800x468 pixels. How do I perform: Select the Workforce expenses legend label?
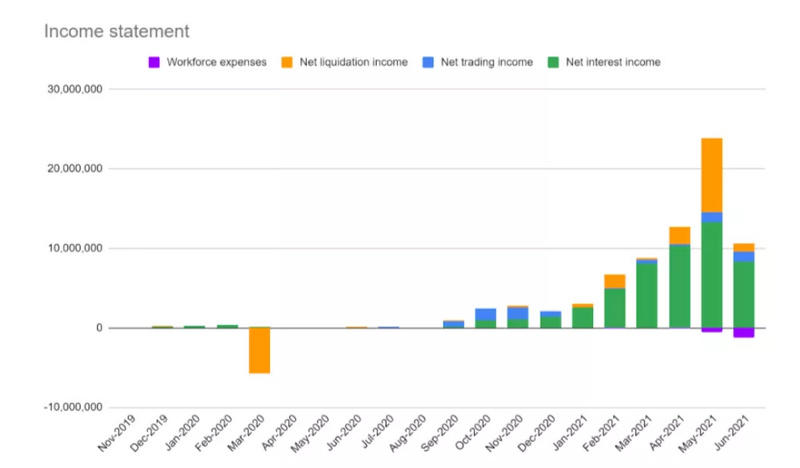[216, 62]
